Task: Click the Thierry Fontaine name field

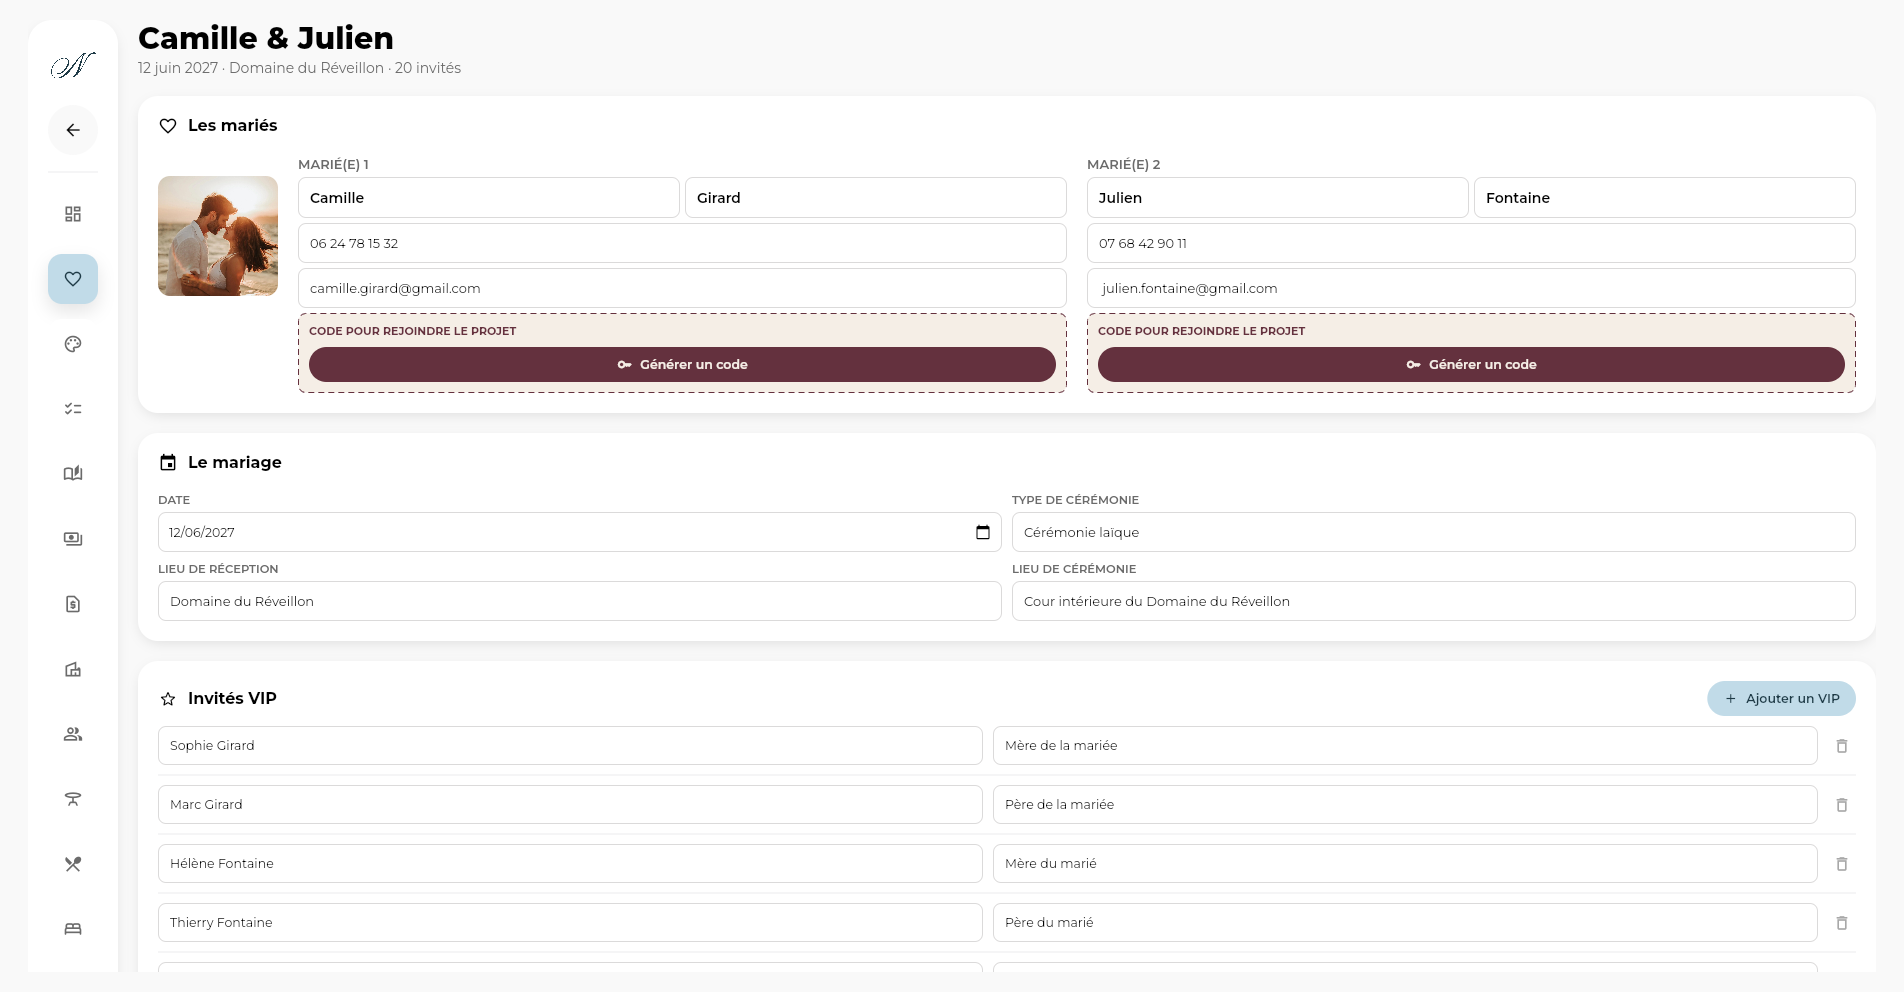Action: coord(570,923)
